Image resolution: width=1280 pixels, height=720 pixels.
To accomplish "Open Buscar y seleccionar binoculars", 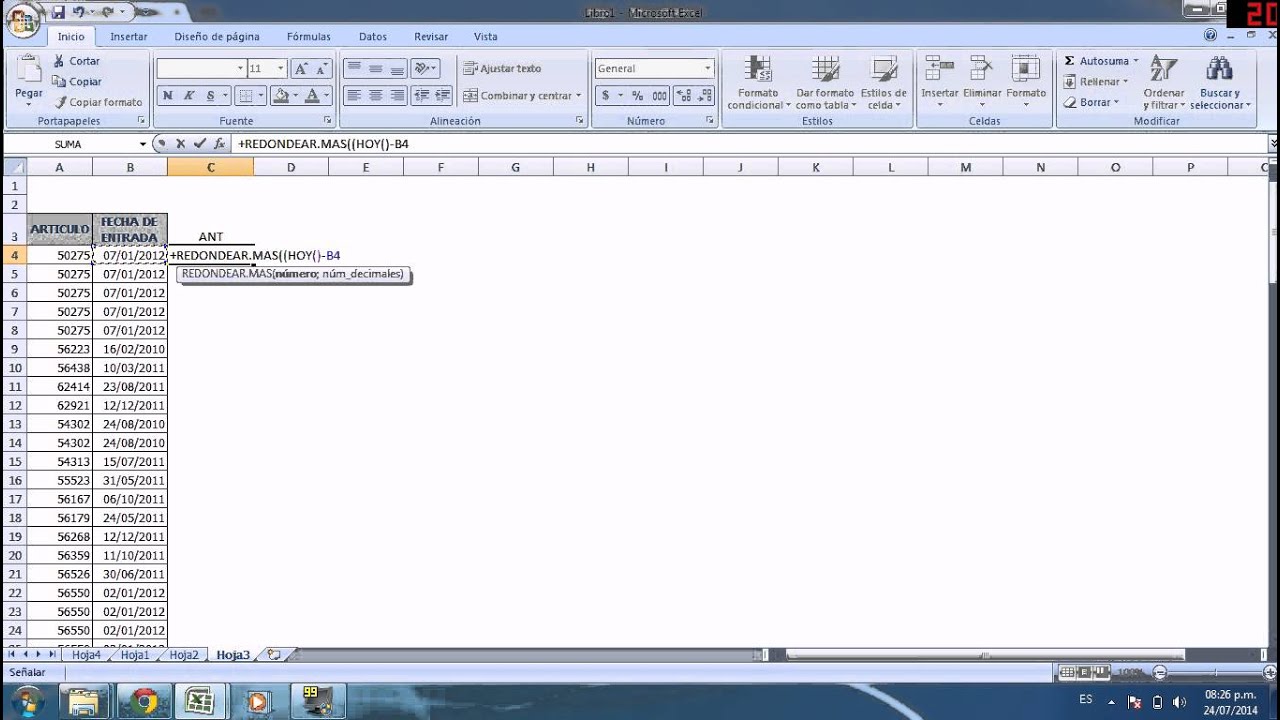I will tap(1219, 69).
